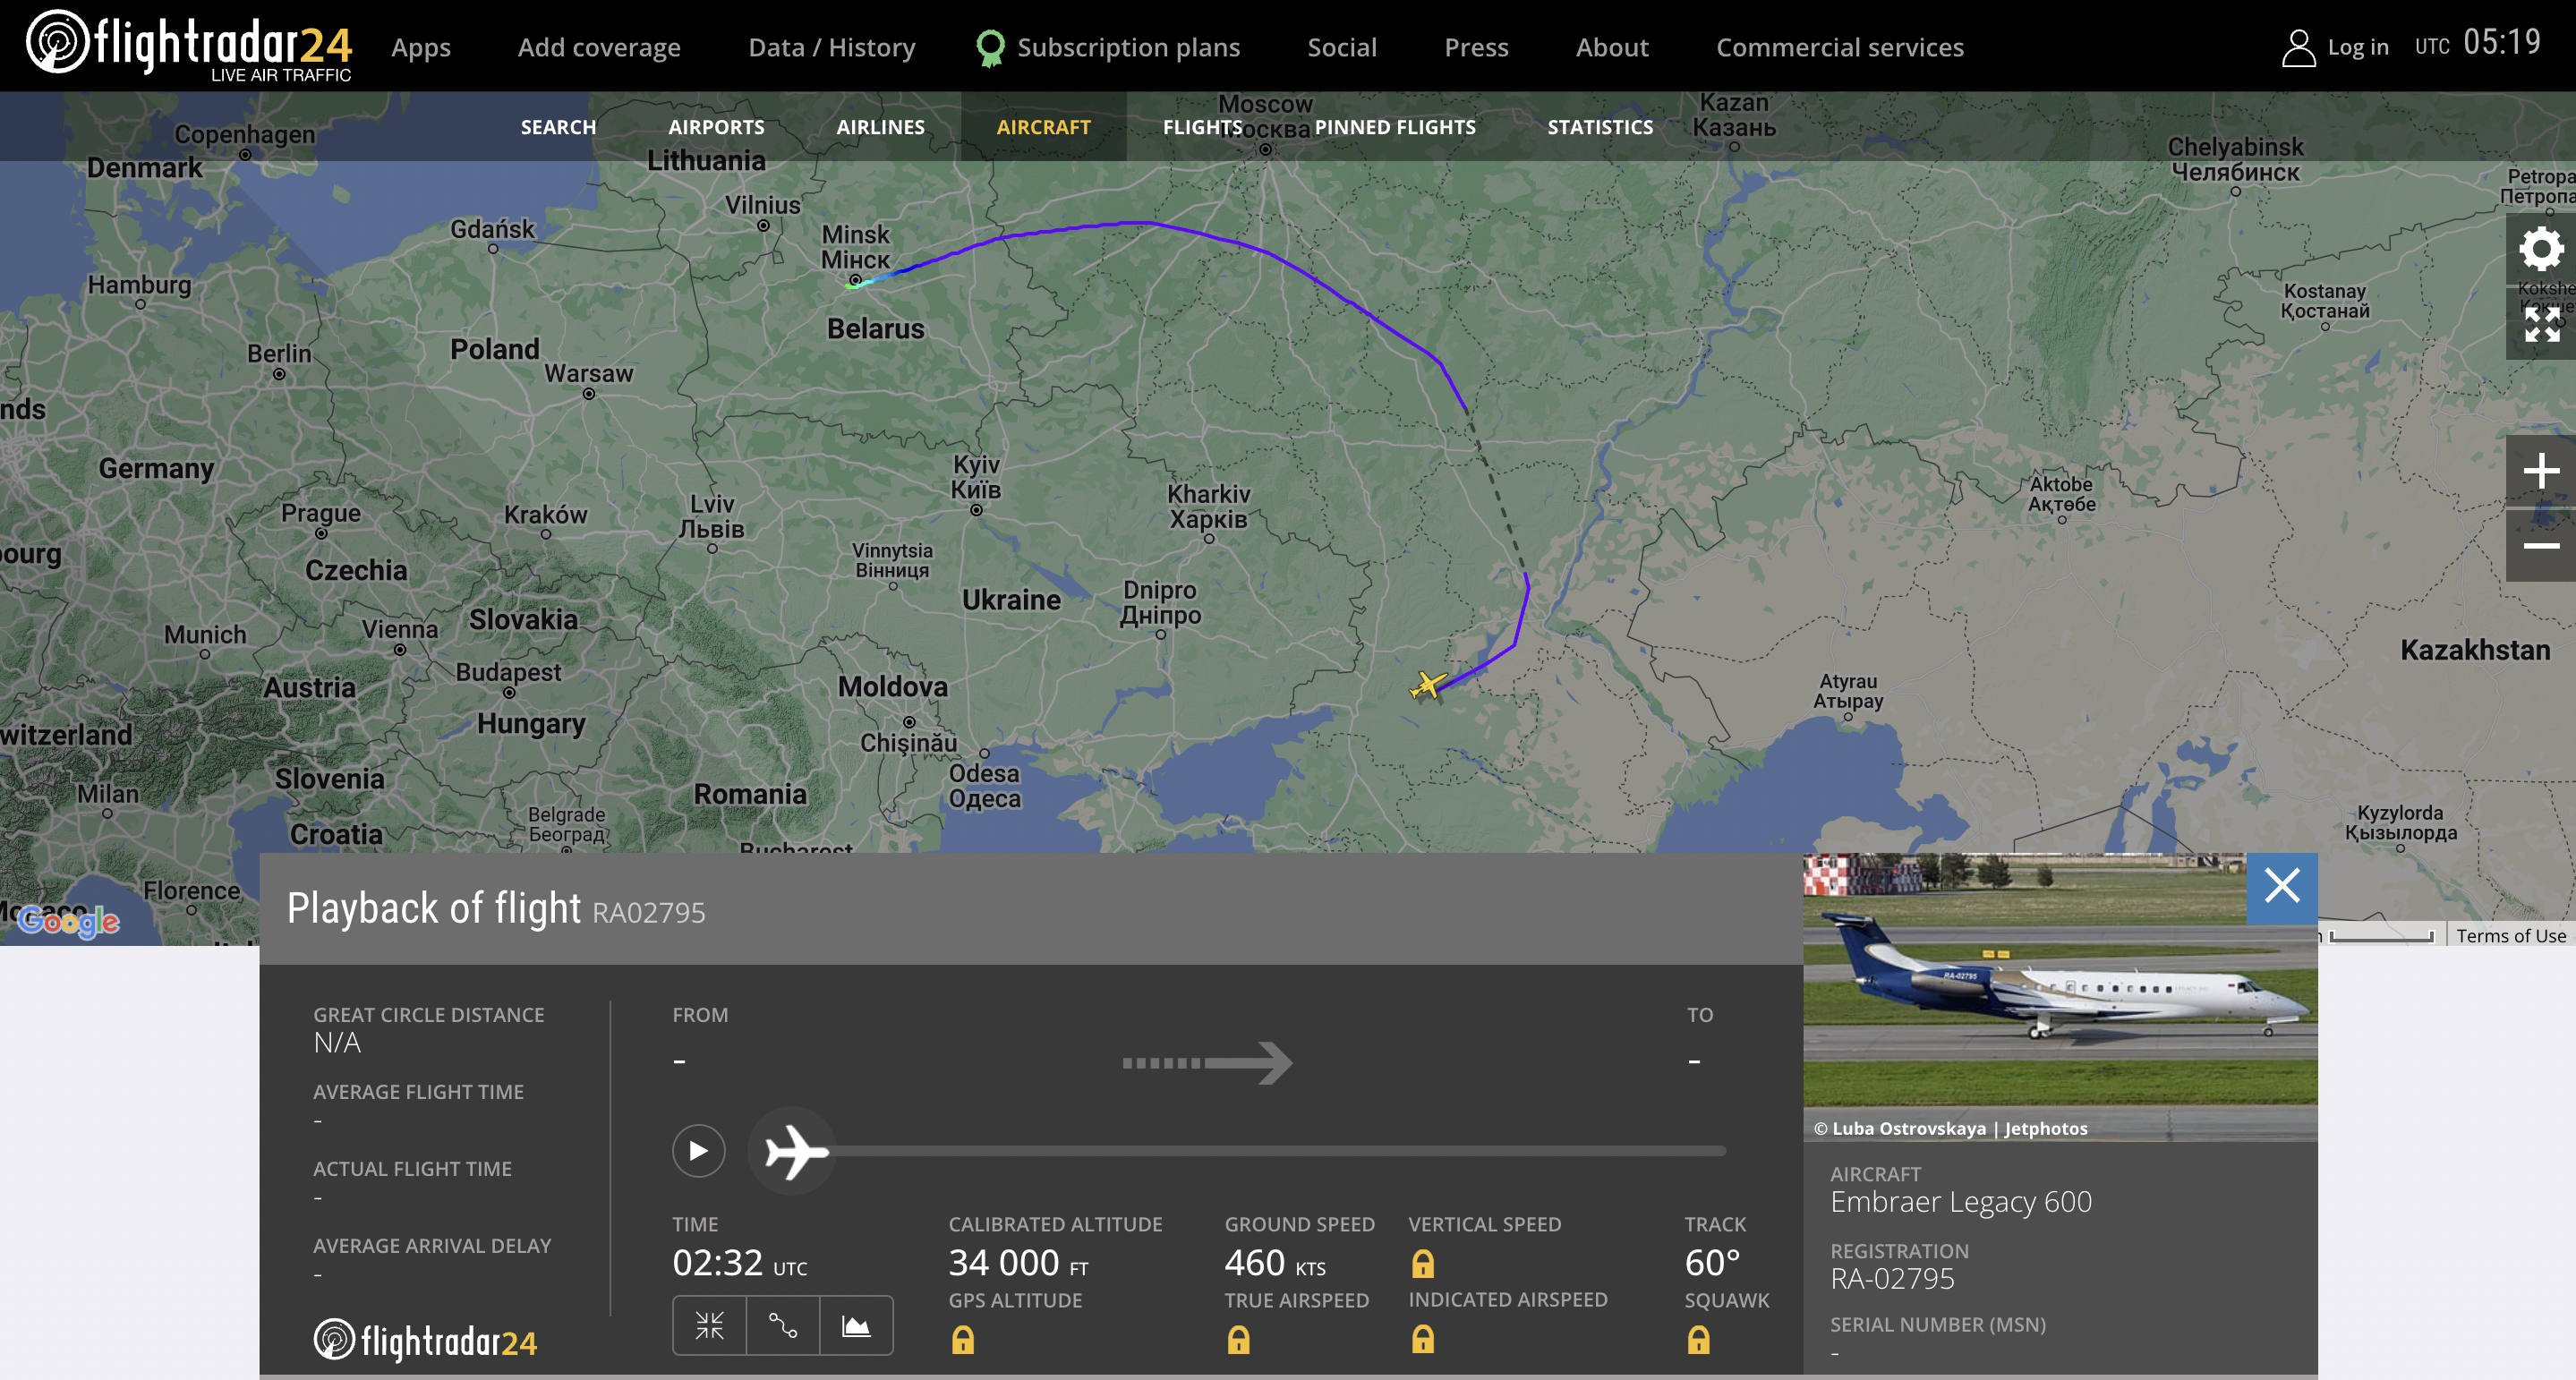Click the Squawk lock icon

point(1699,1339)
